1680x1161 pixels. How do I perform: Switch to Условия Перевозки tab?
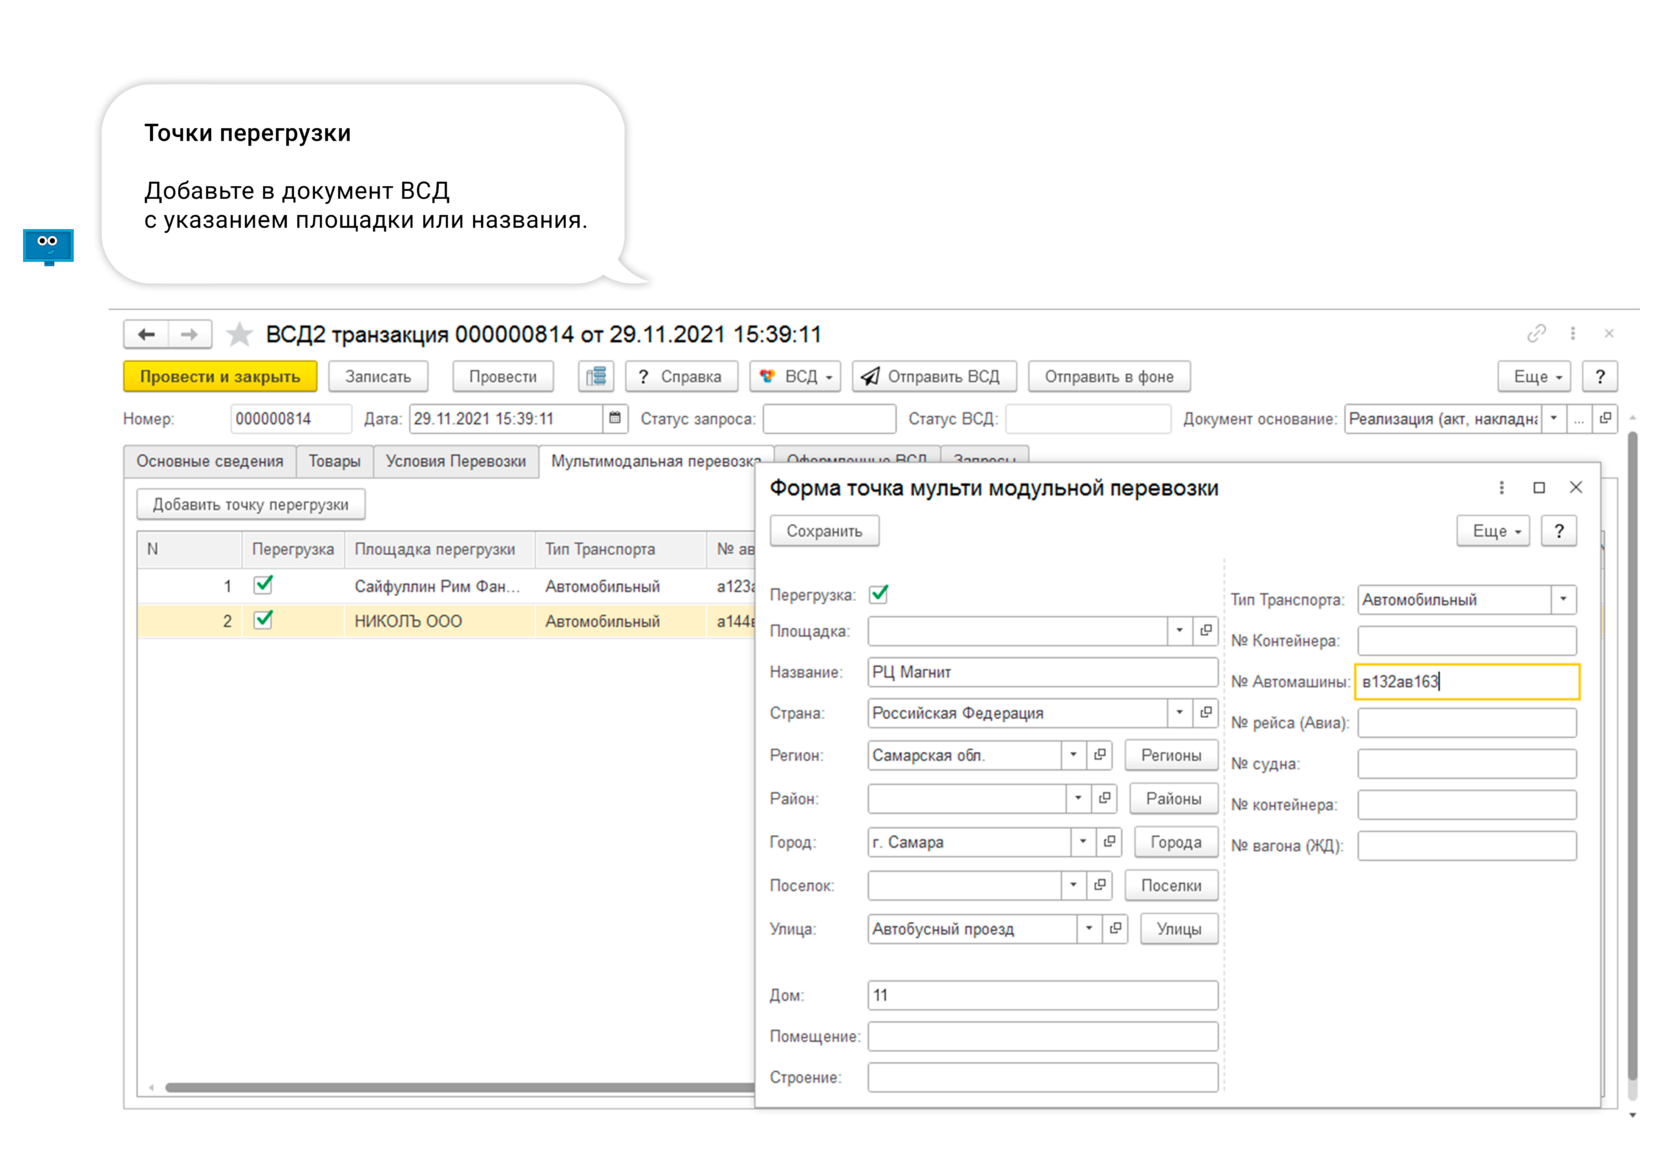(x=456, y=461)
